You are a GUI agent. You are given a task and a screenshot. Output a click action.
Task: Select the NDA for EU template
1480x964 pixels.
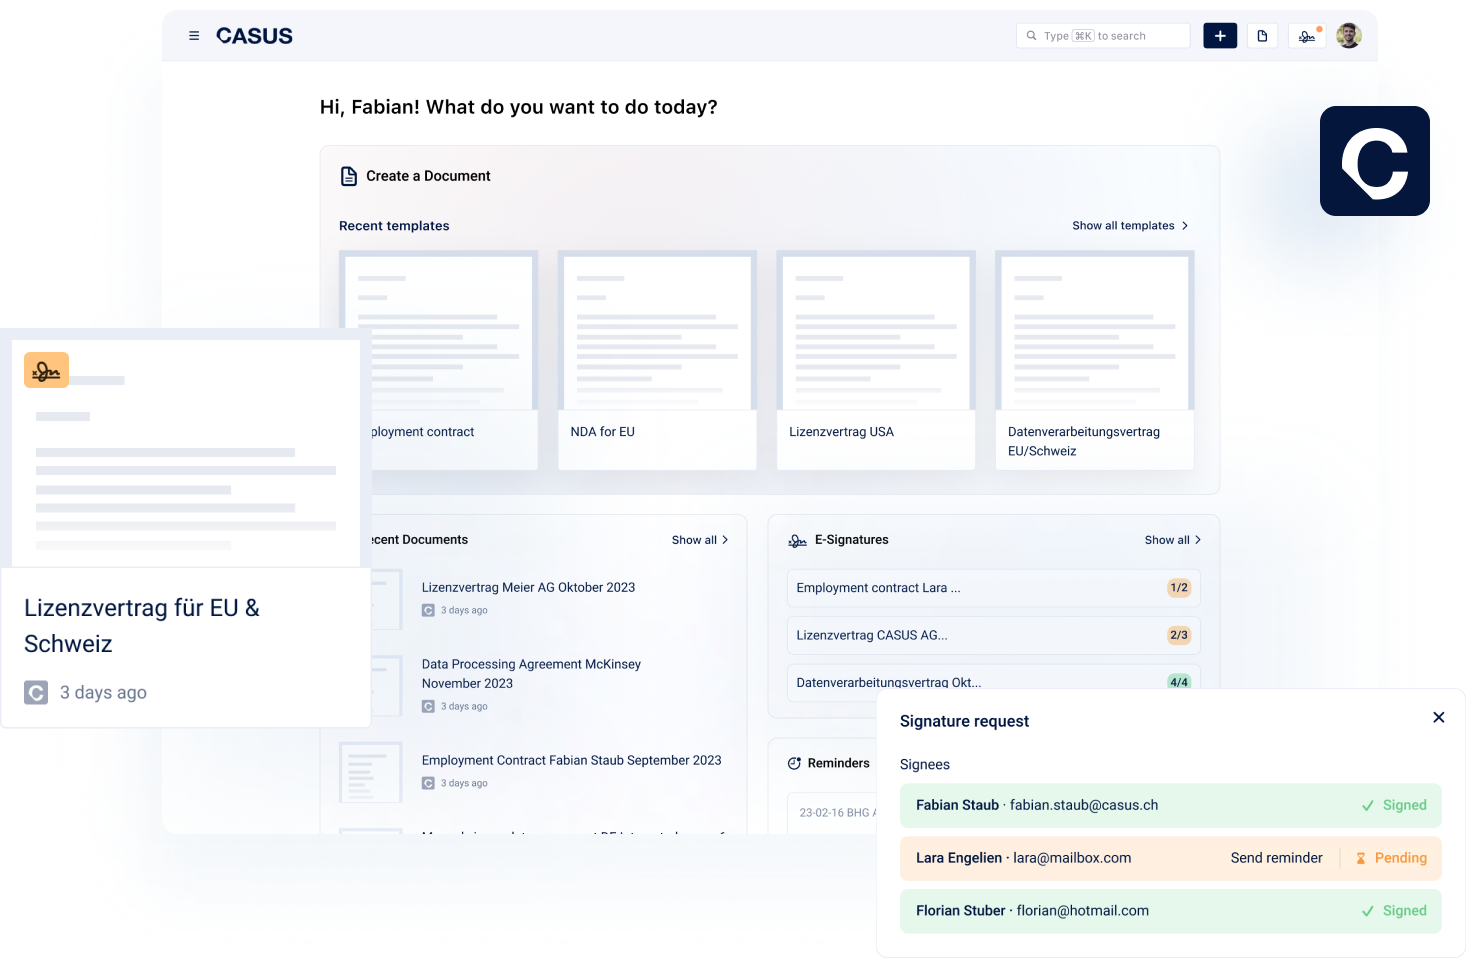[x=656, y=360]
